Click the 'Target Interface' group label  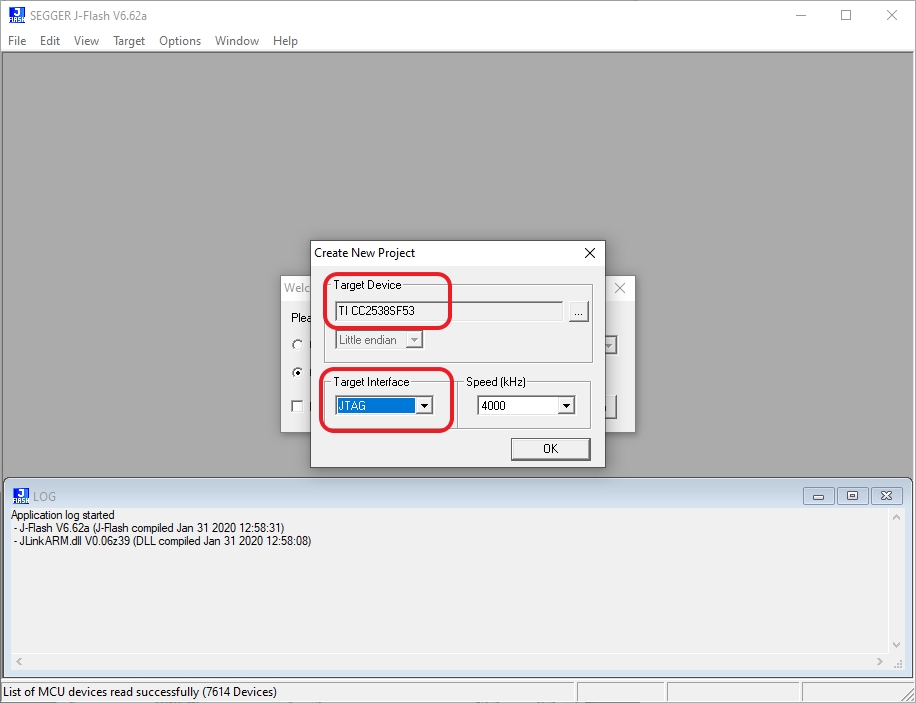click(371, 382)
